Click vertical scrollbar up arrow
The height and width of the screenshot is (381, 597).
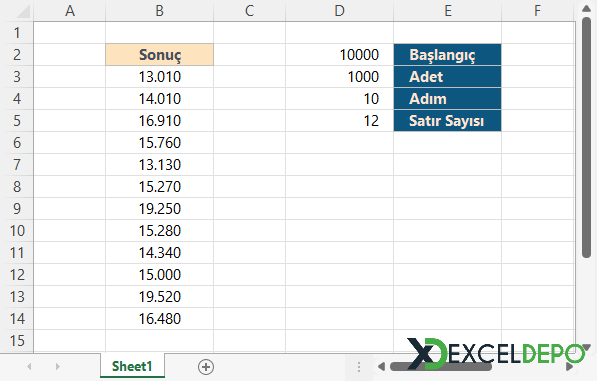coord(587,8)
